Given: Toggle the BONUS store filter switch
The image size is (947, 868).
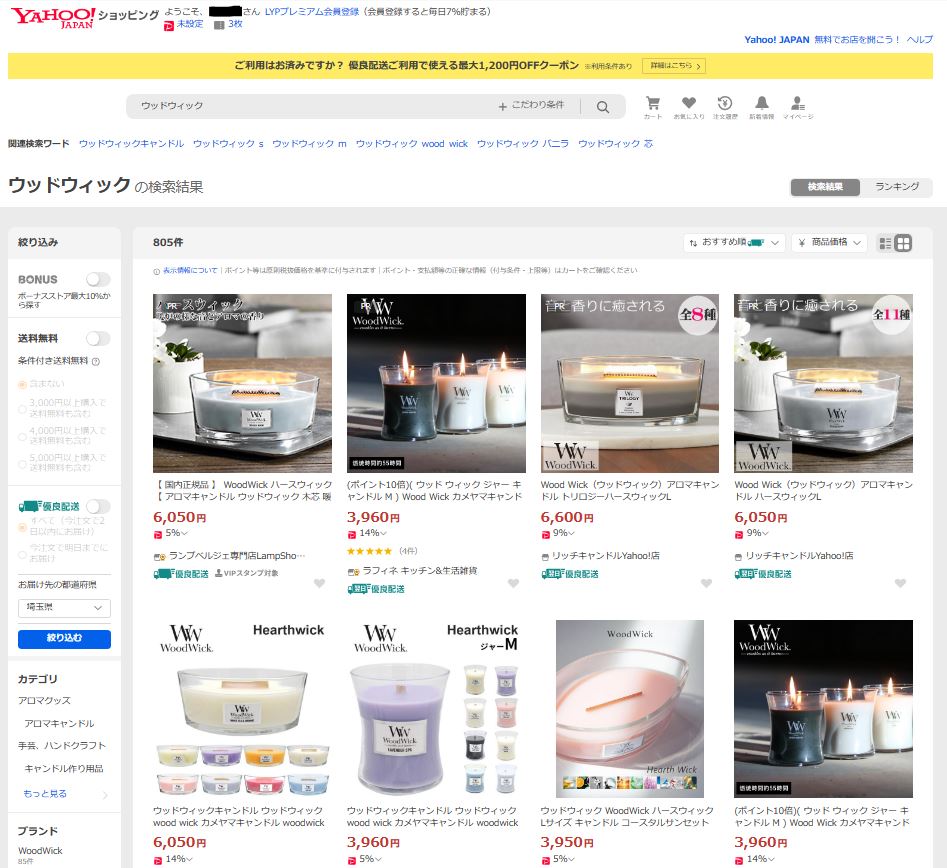Looking at the screenshot, I should 98,280.
